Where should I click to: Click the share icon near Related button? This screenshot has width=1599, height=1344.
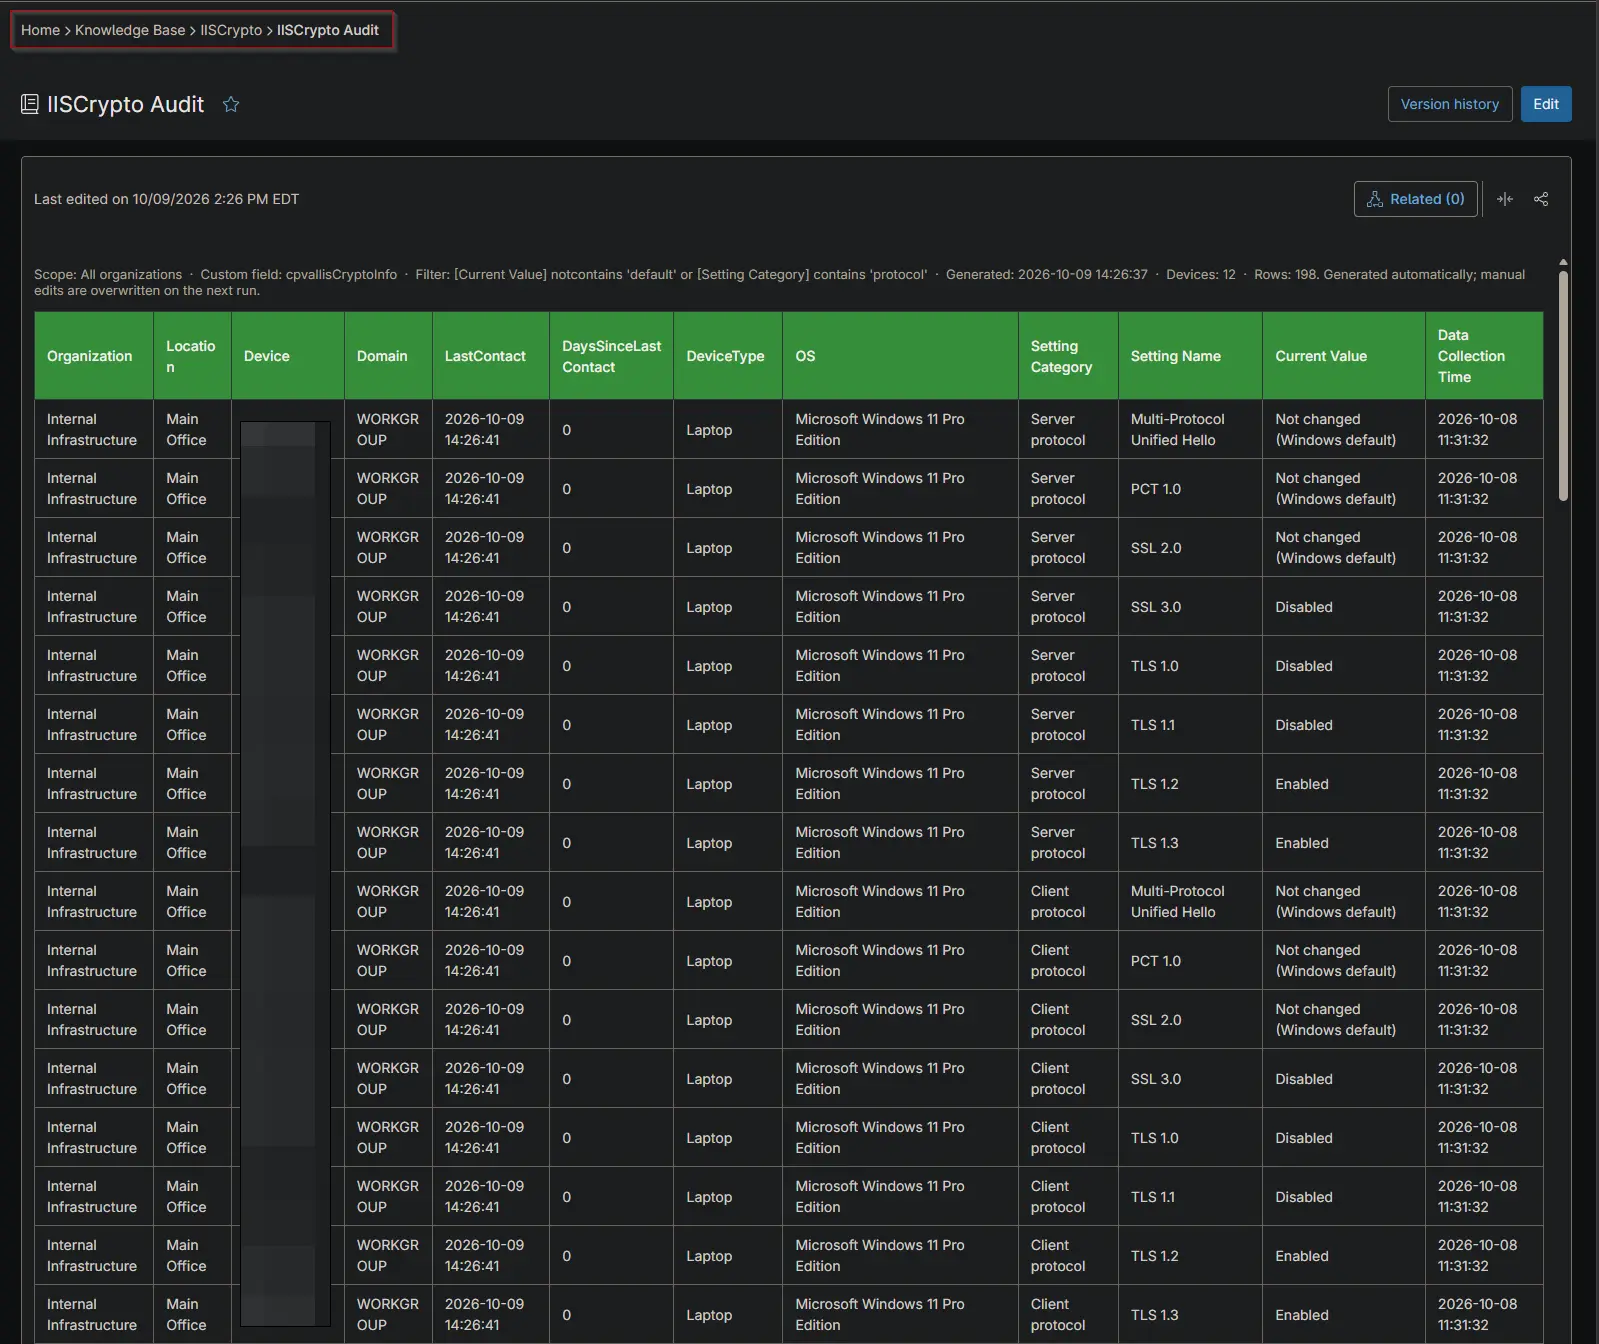tap(1541, 199)
